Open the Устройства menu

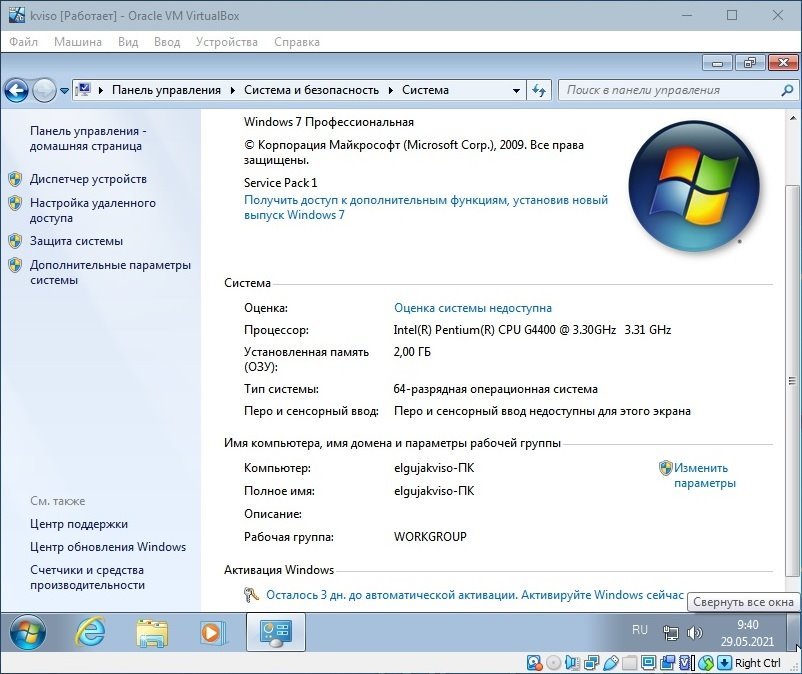click(x=226, y=42)
